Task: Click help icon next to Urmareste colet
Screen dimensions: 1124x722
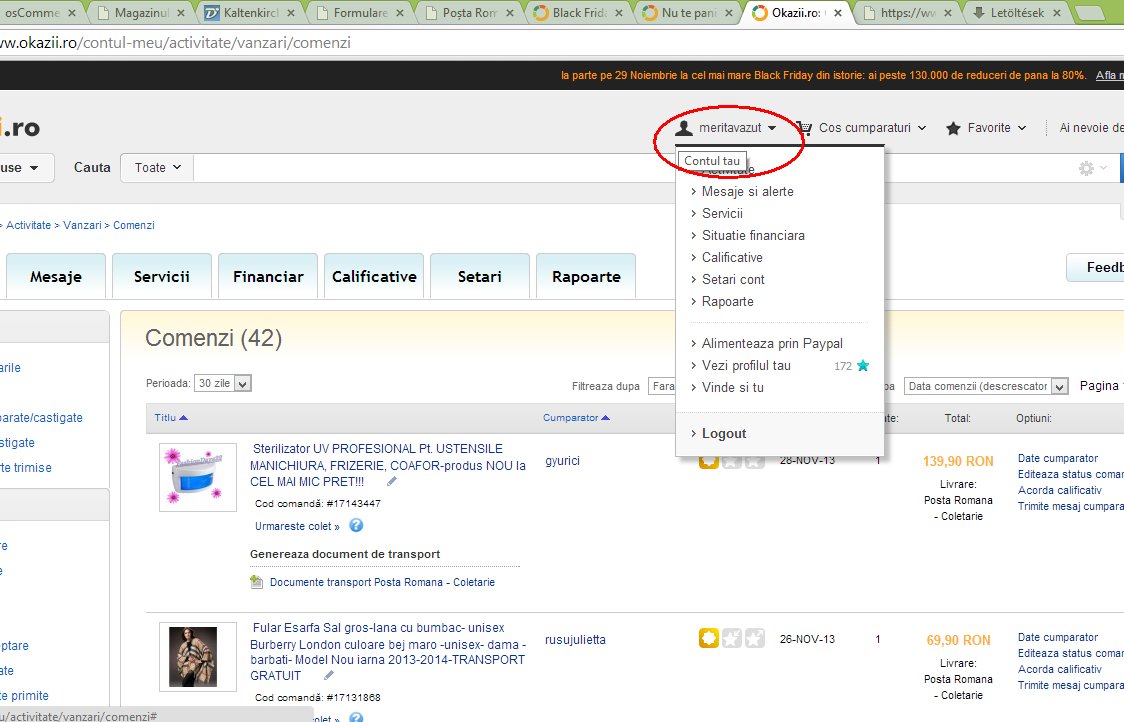Action: 356,526
